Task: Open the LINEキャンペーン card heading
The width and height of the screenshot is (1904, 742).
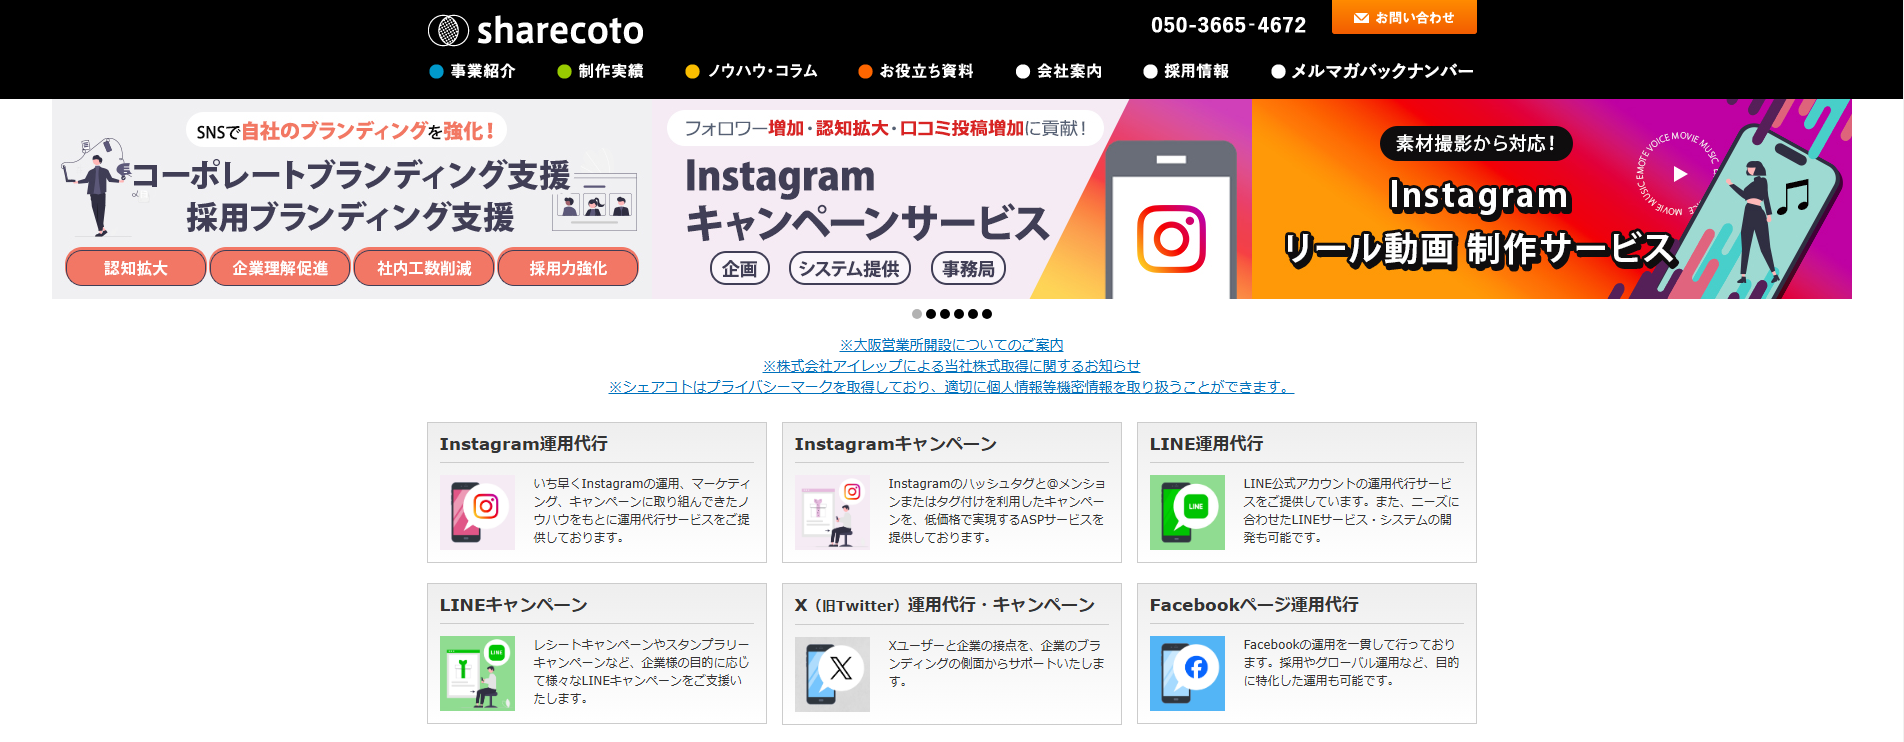Action: pos(514,605)
